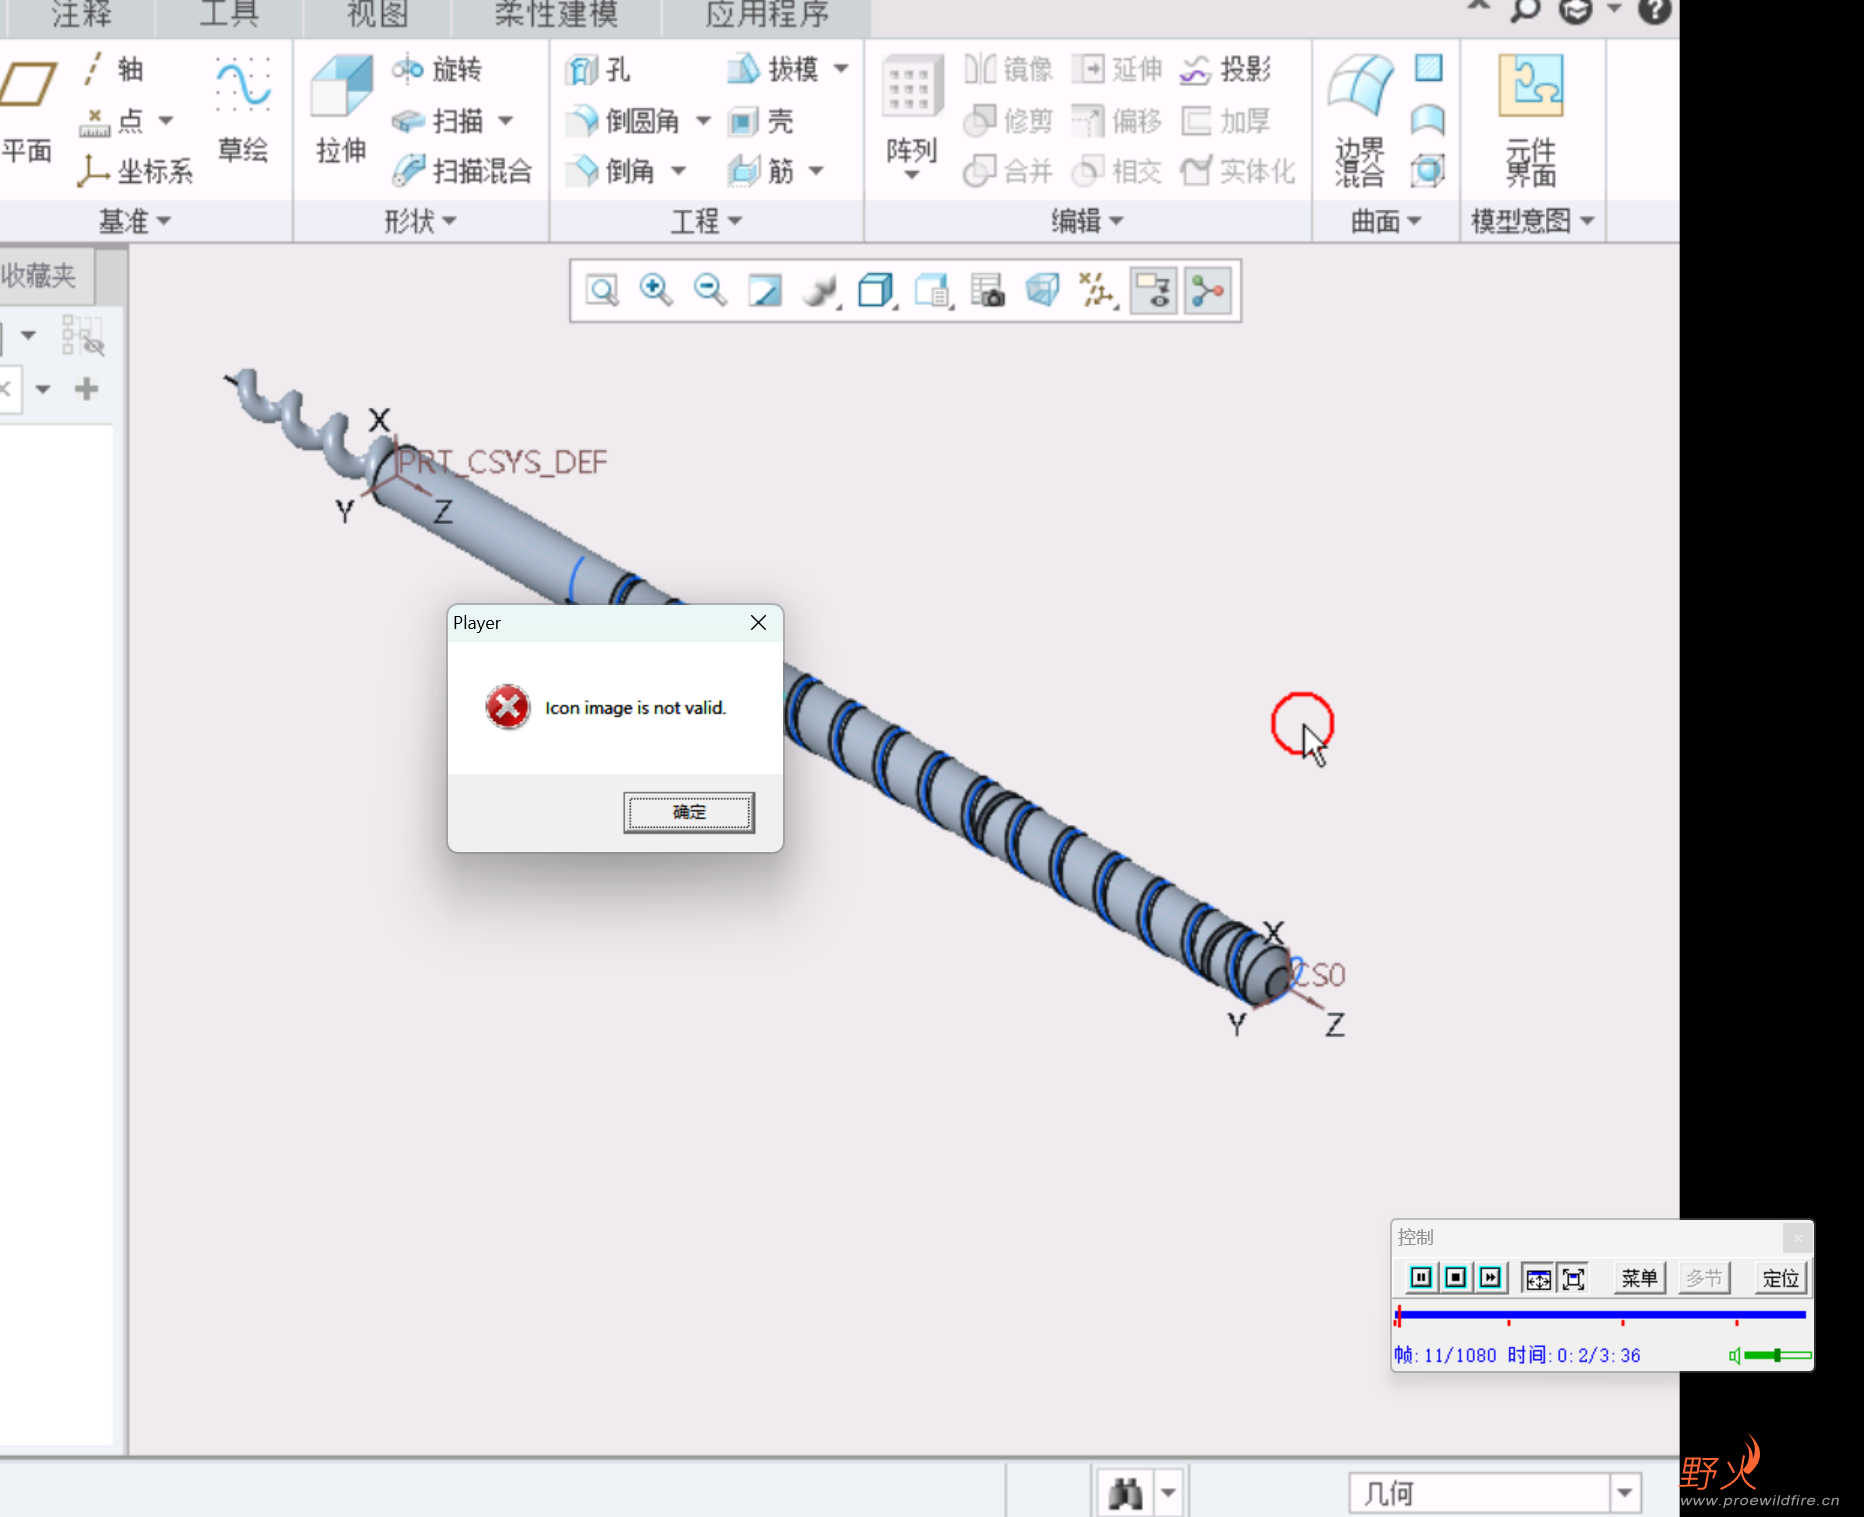Switch to the 柔性建模 ribbon tab
The image size is (1864, 1517).
coord(556,15)
